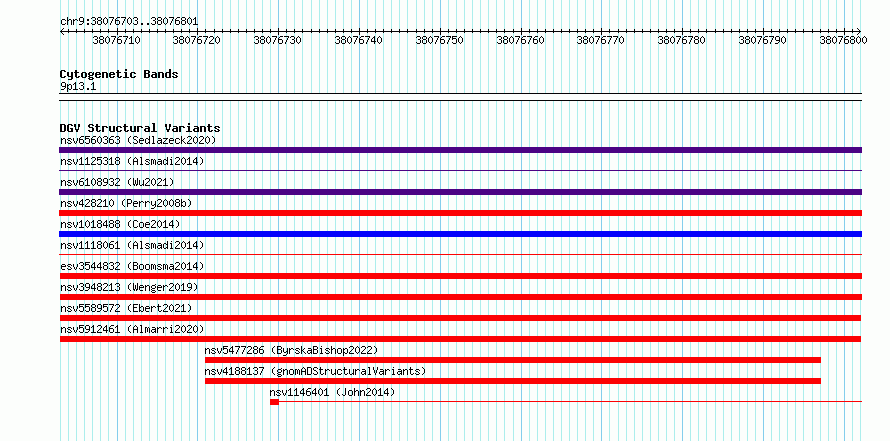Select the nsv4188137 (gnomADStructuralVariants) label
The height and width of the screenshot is (441, 890).
coord(315,371)
